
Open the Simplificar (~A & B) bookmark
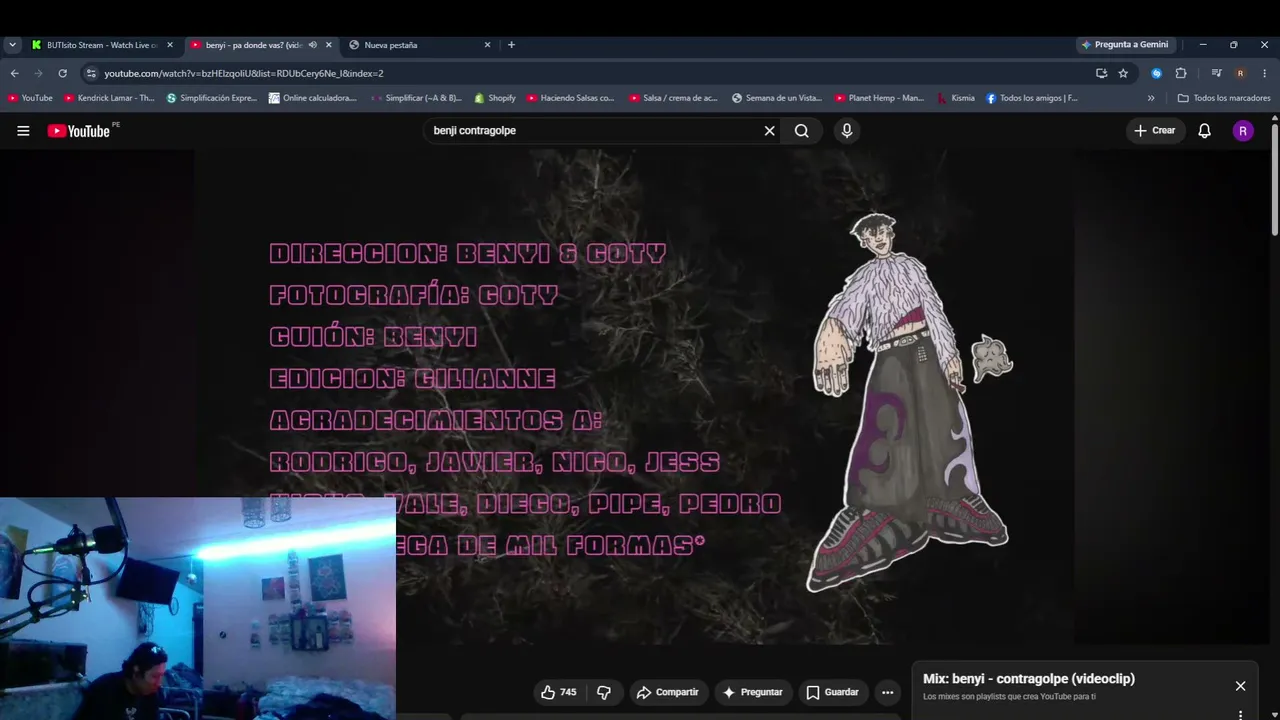416,98
